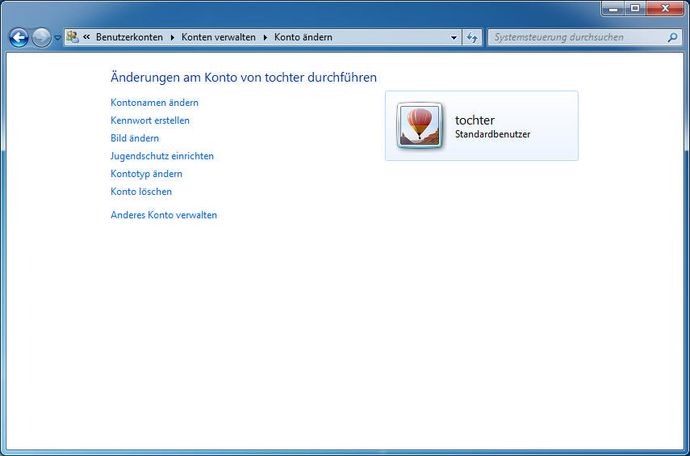This screenshot has height=456, width=690.
Task: Open Kennwort erstellen link
Action: [150, 120]
